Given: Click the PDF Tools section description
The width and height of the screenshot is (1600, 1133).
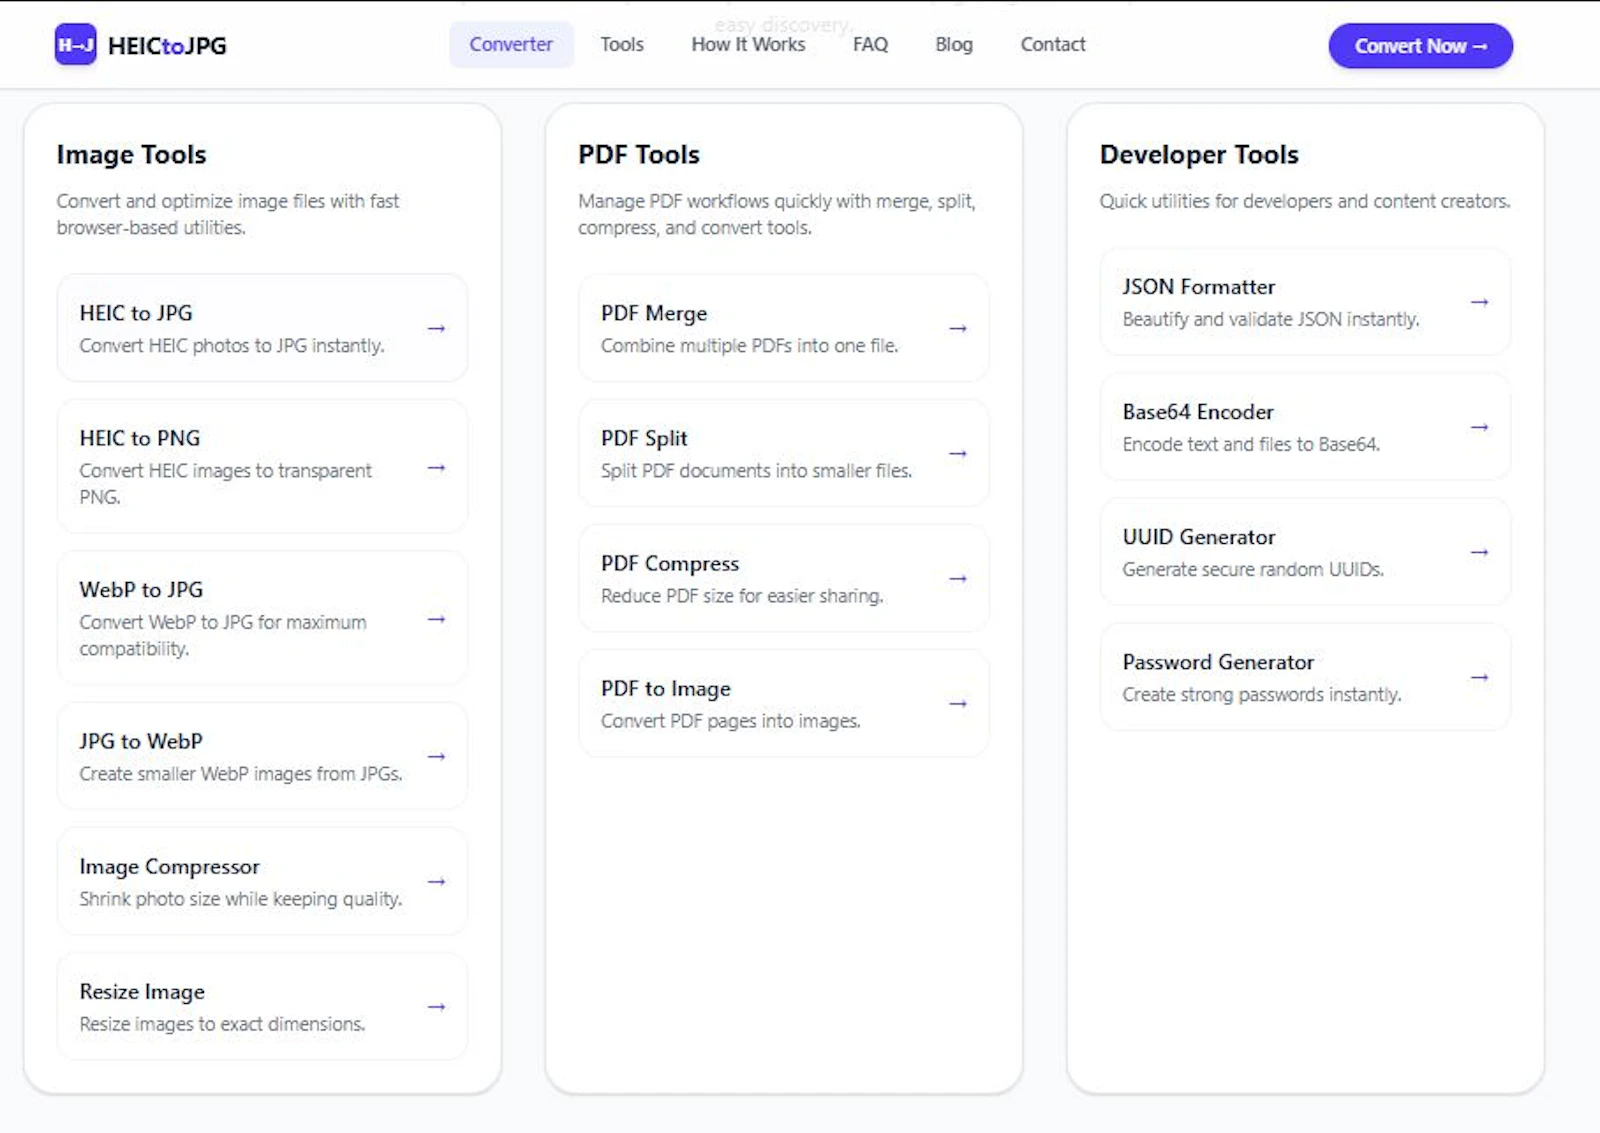Looking at the screenshot, I should (x=777, y=214).
